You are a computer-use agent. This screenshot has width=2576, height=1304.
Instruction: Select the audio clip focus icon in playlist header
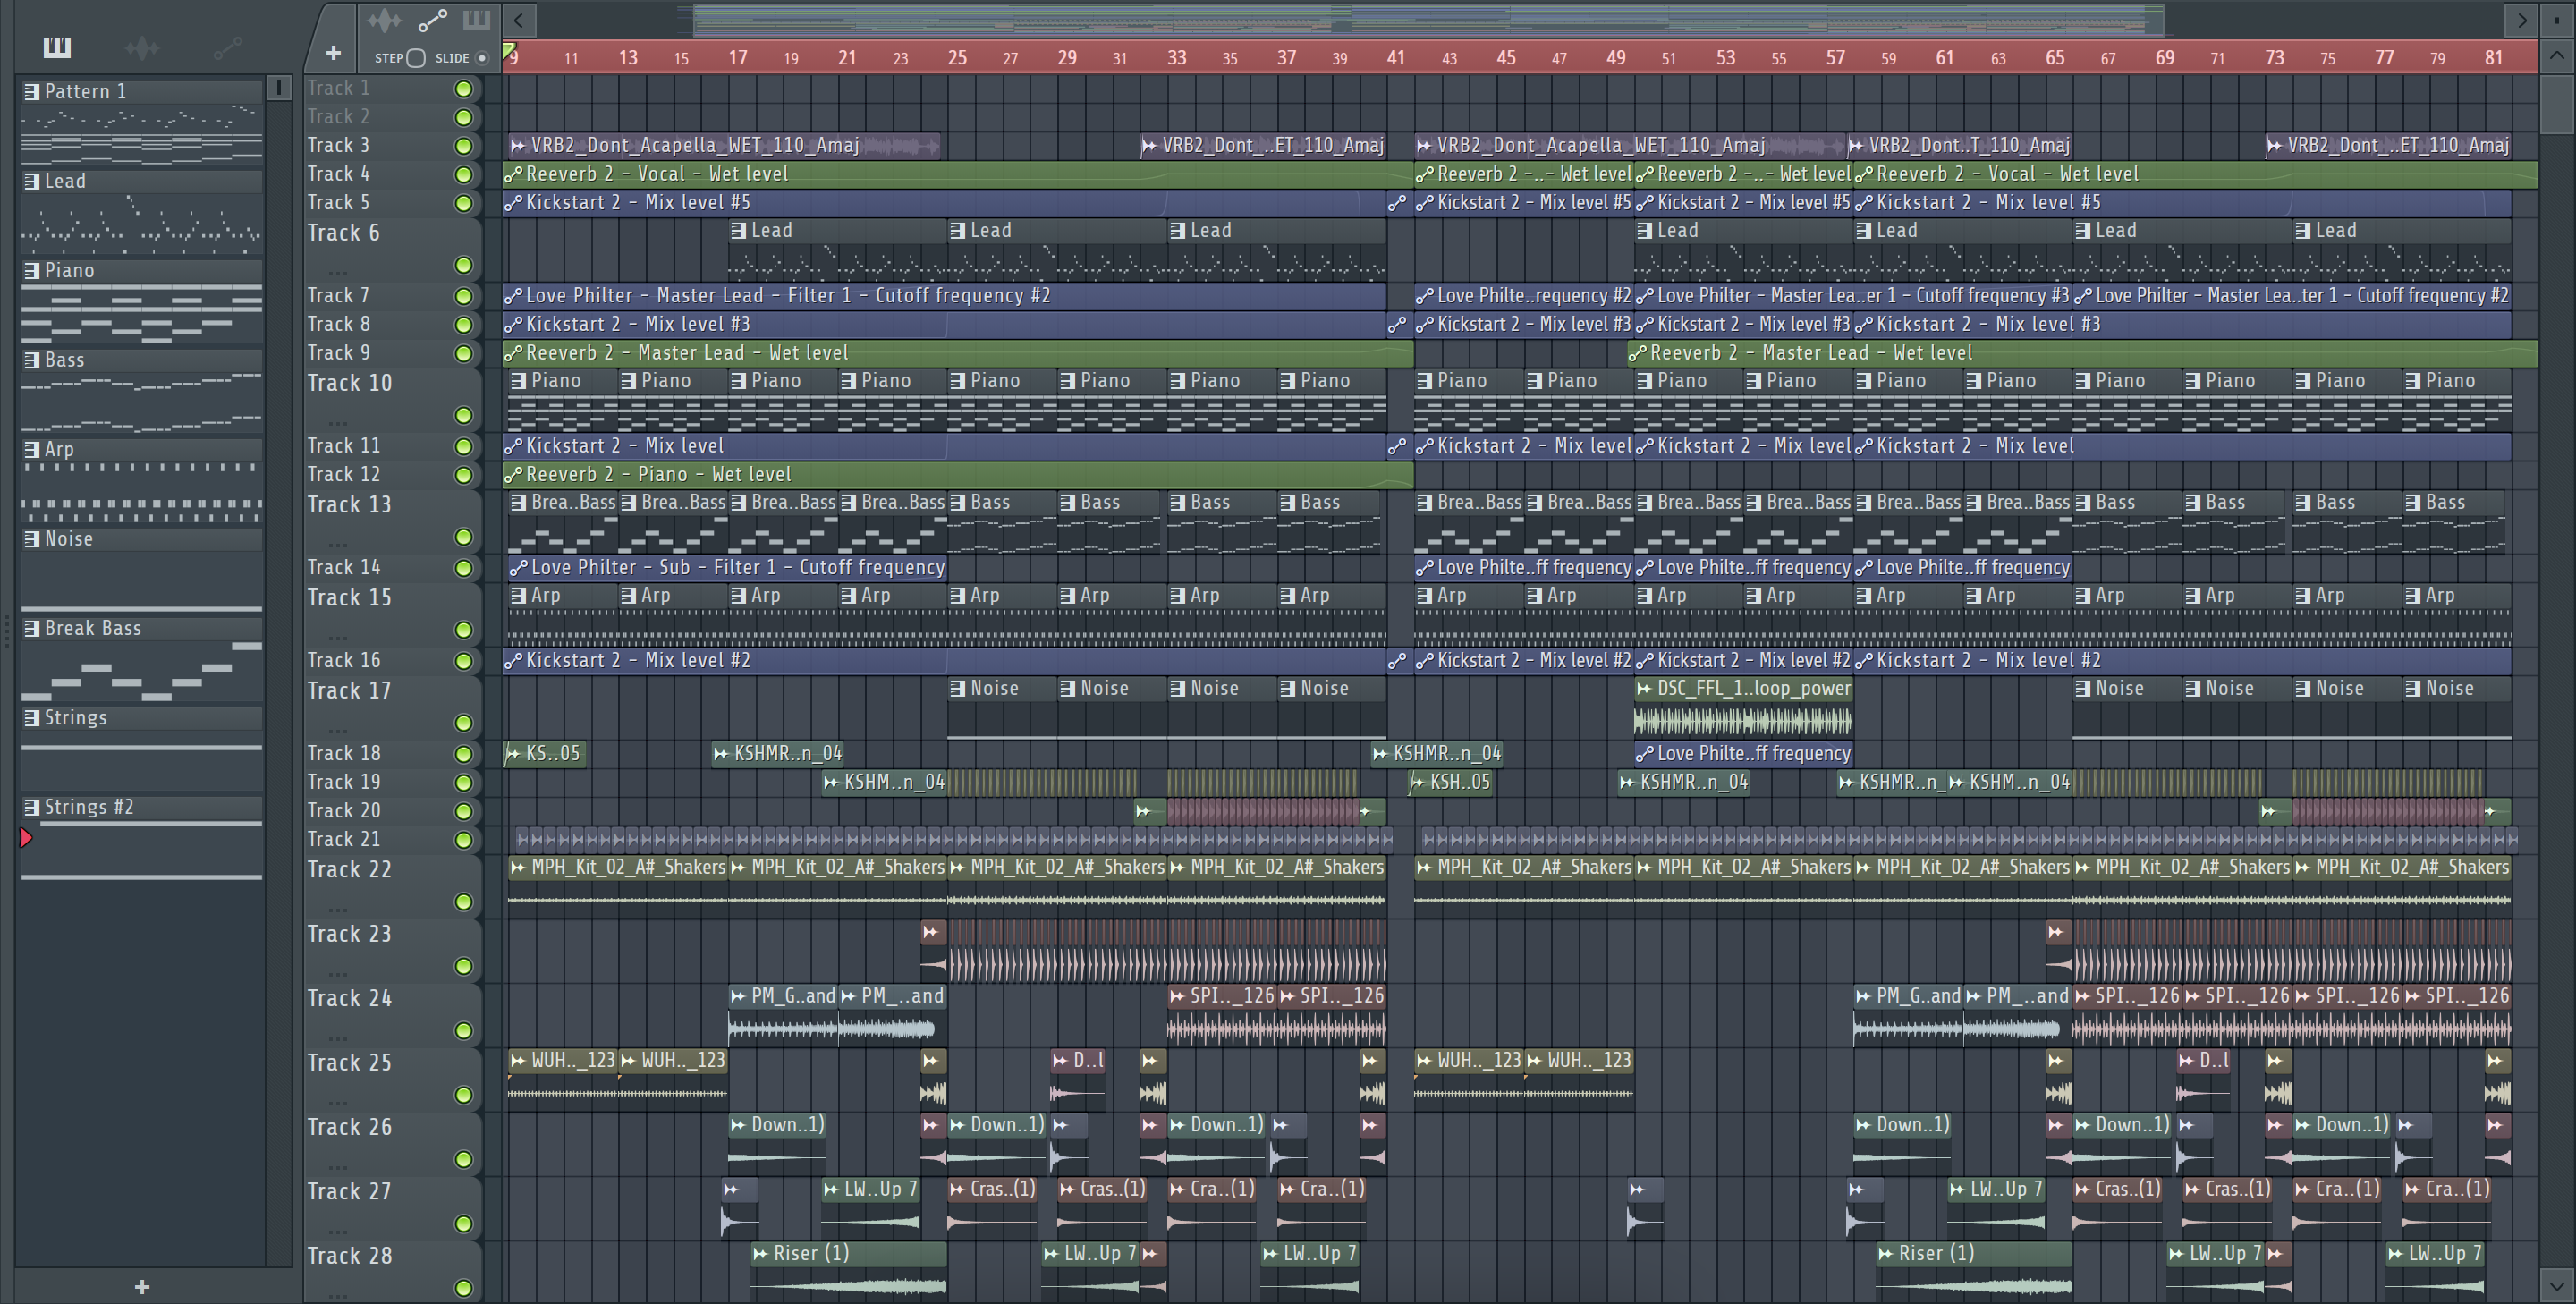click(x=384, y=20)
